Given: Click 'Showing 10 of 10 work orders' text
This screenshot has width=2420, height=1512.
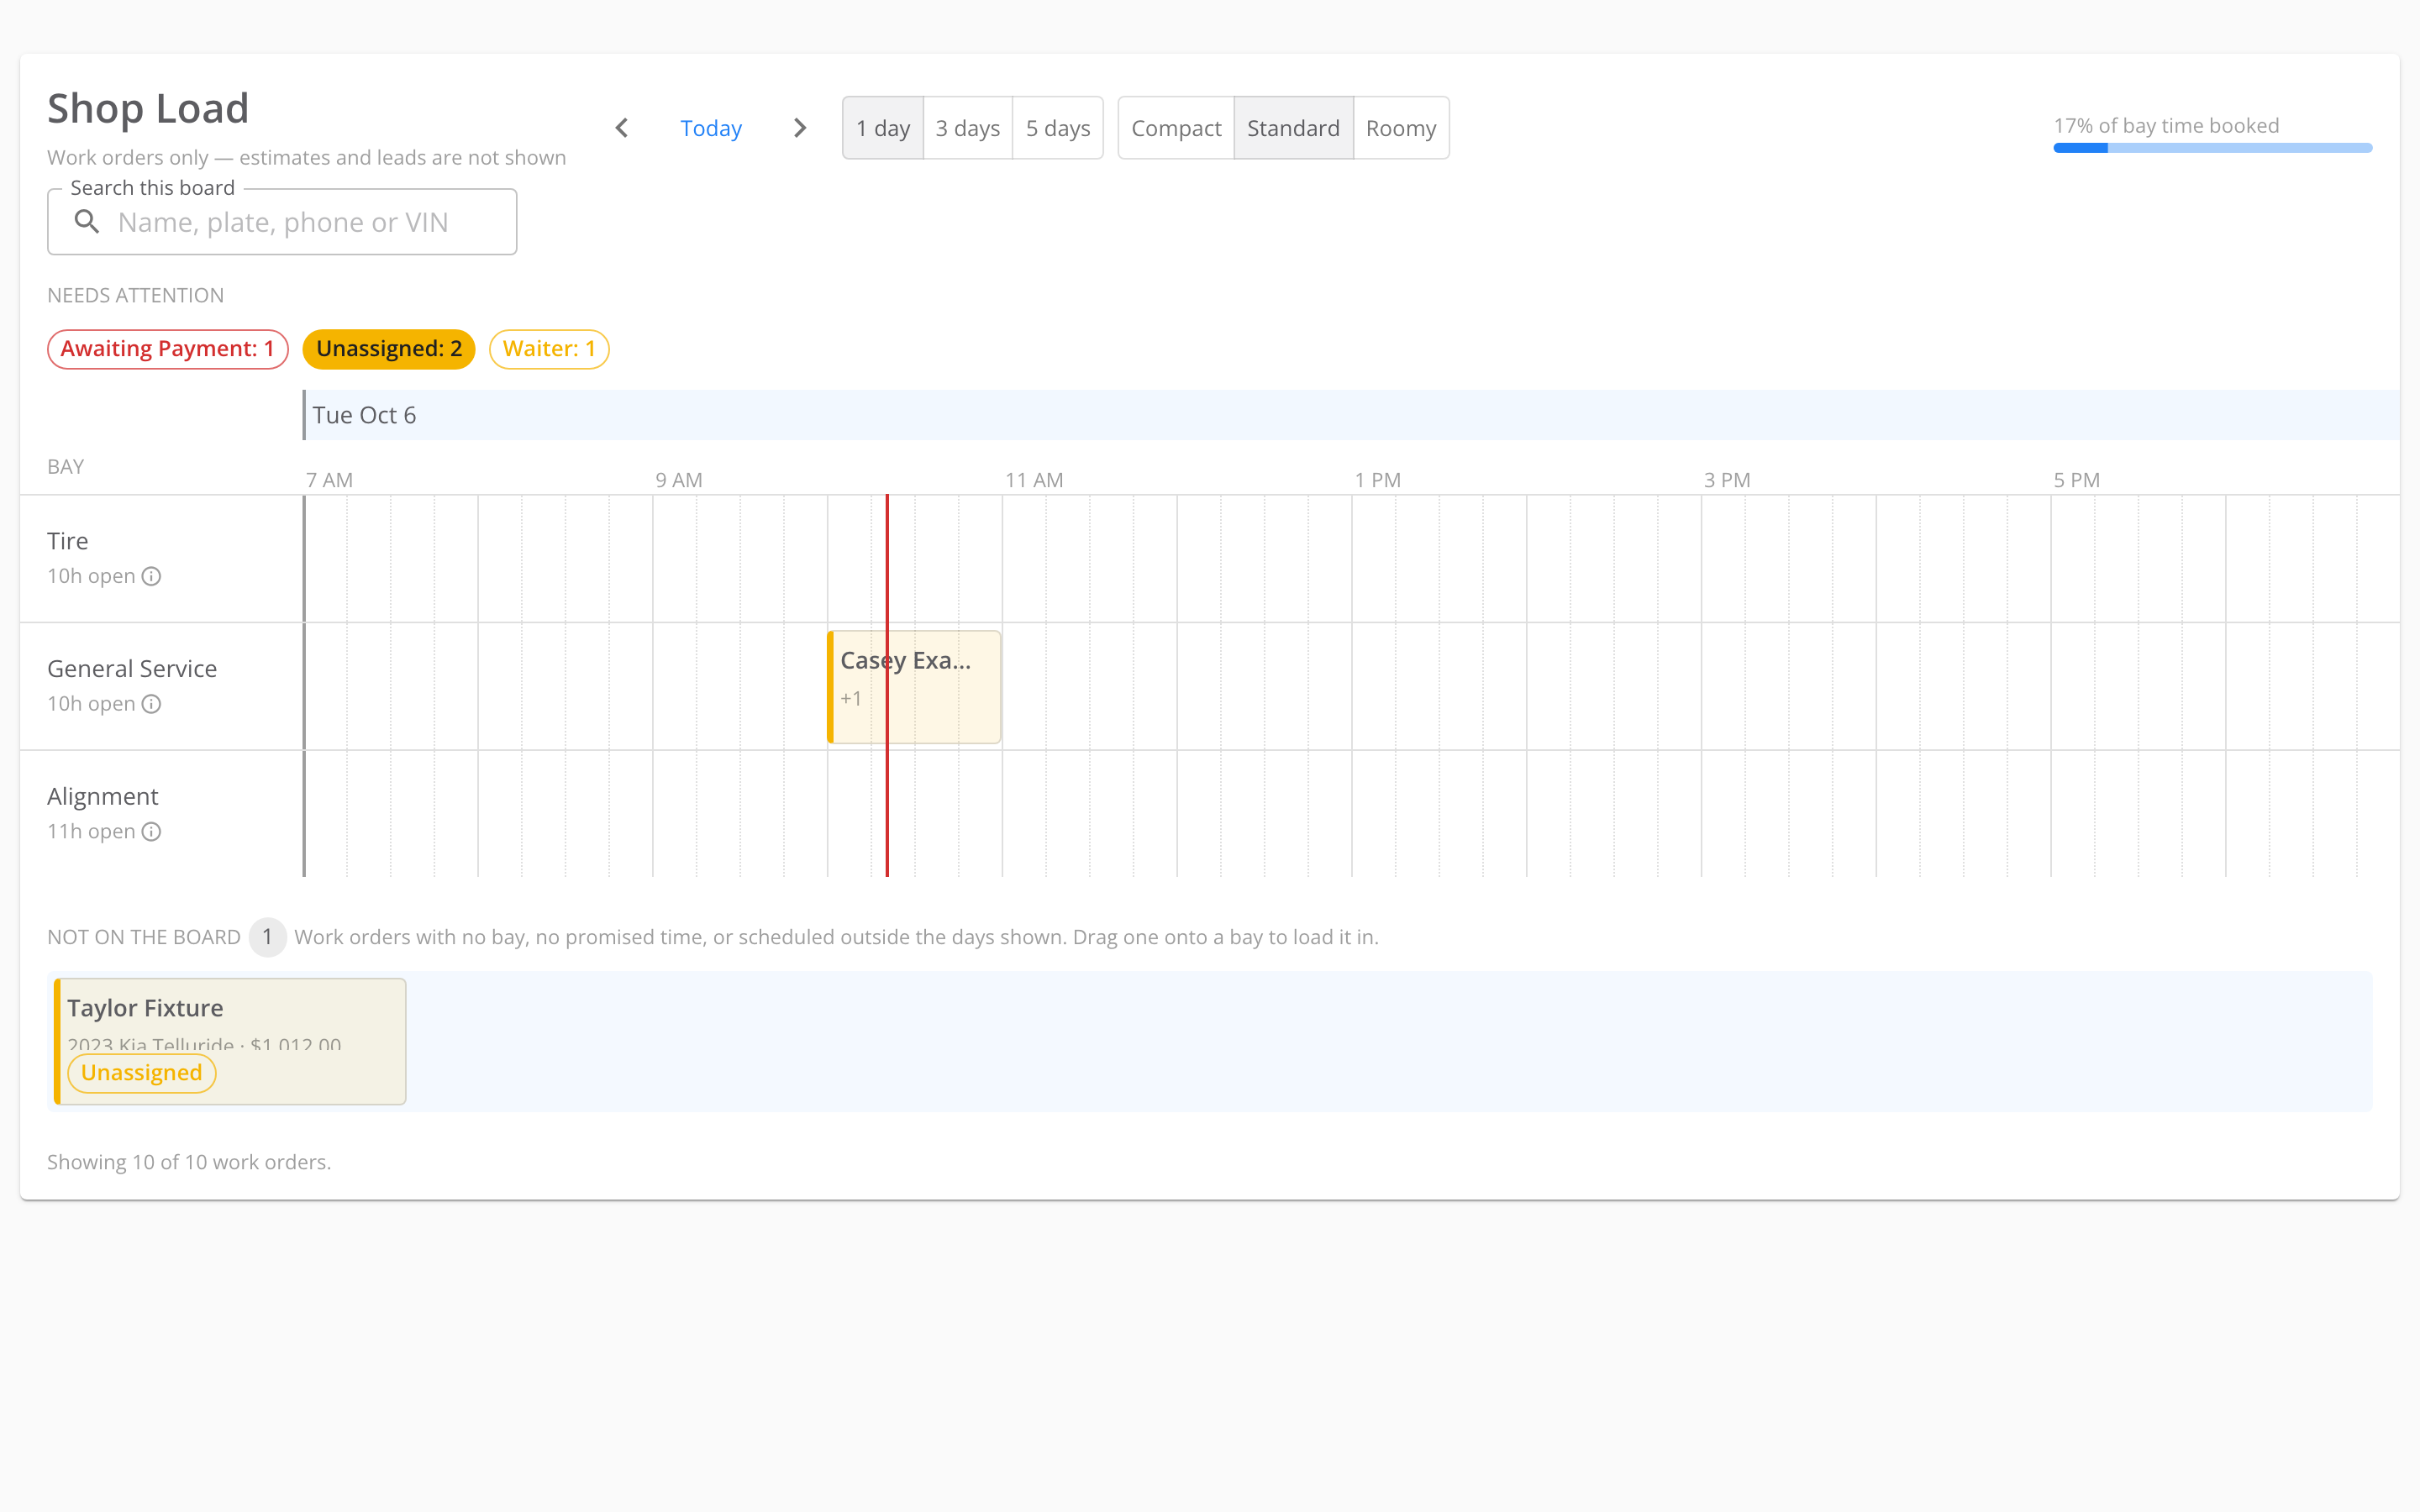Looking at the screenshot, I should pos(189,1162).
